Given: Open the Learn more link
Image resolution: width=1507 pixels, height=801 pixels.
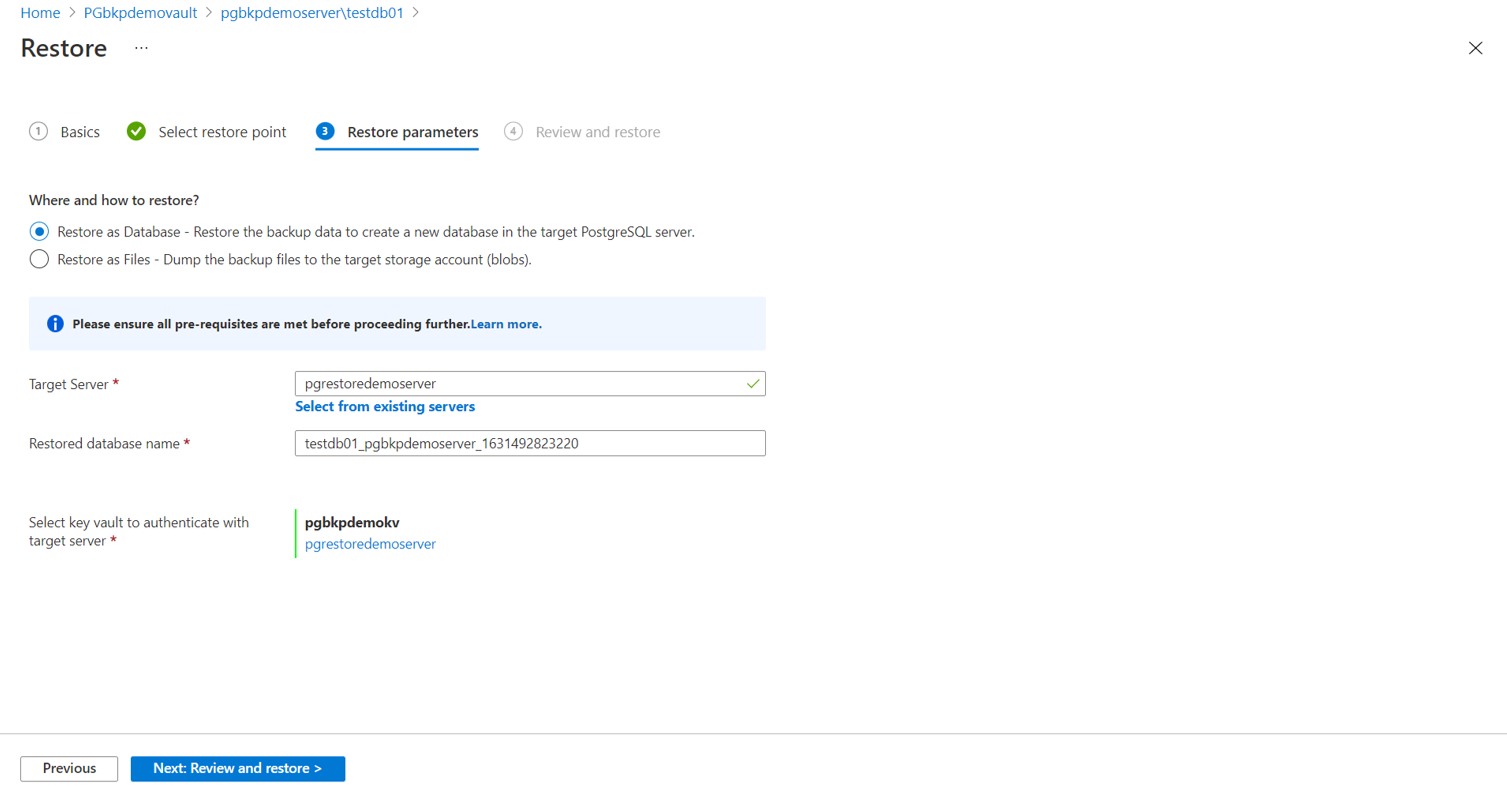Looking at the screenshot, I should point(506,323).
